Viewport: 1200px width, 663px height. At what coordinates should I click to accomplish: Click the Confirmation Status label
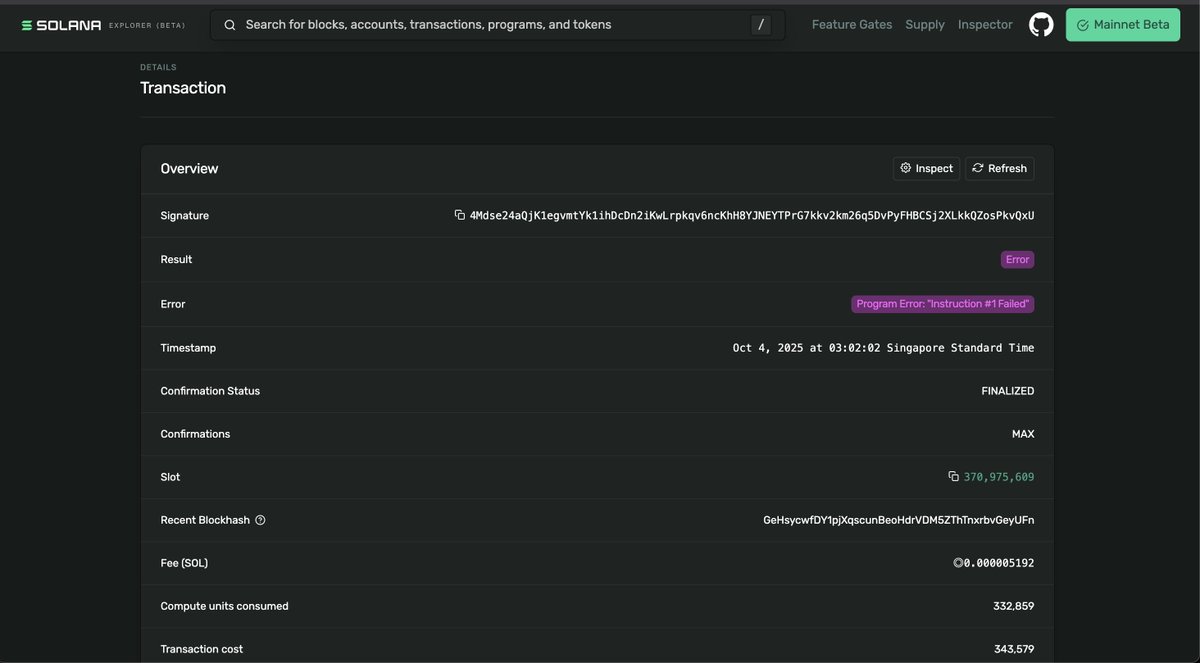[x=210, y=391]
